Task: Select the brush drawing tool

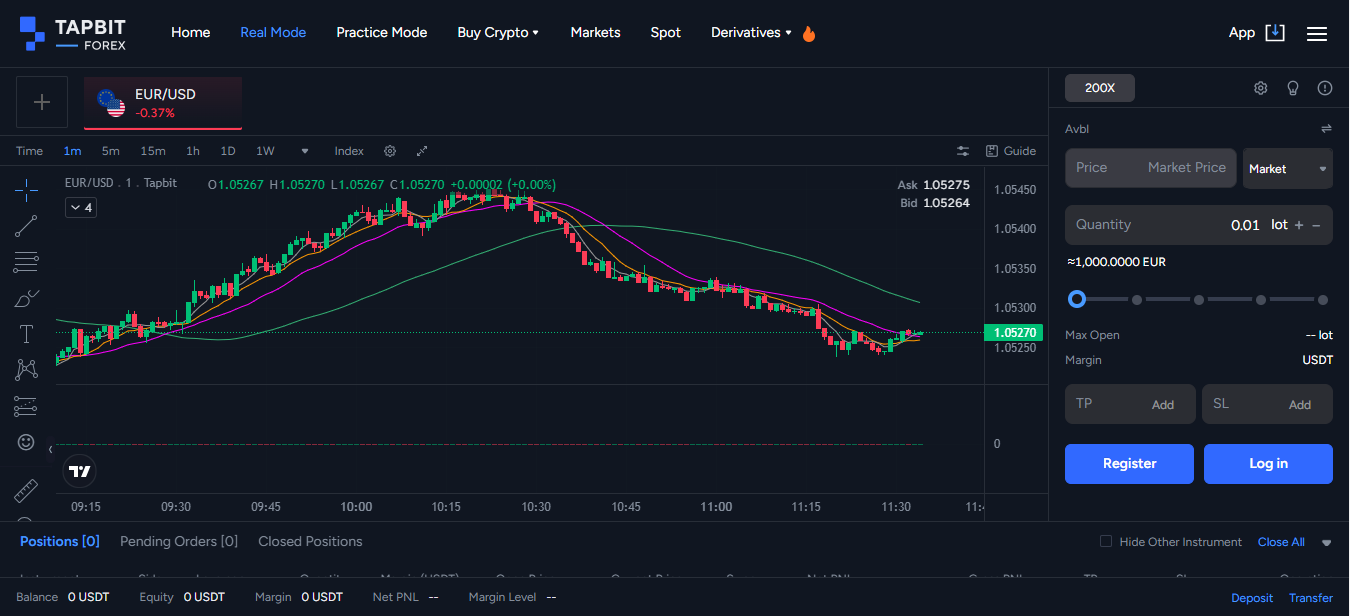Action: (x=27, y=298)
